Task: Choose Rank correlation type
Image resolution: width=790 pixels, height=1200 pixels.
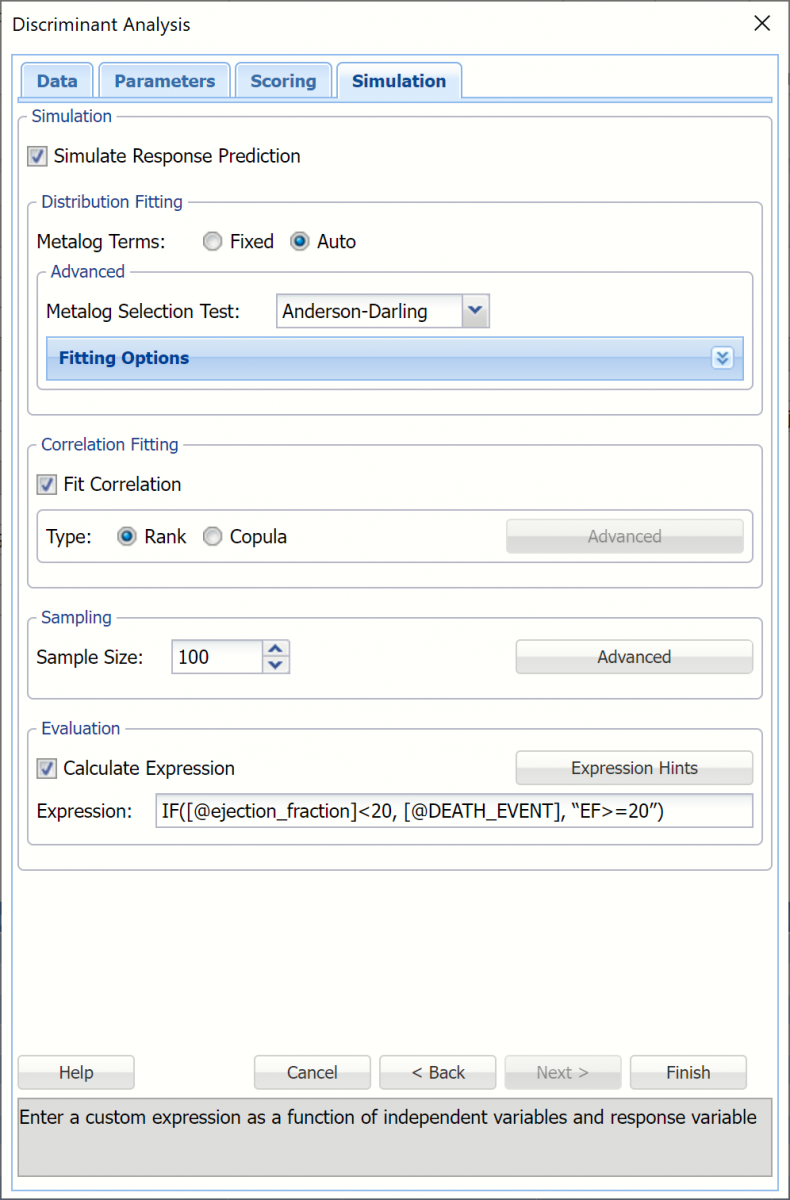Action: (127, 537)
